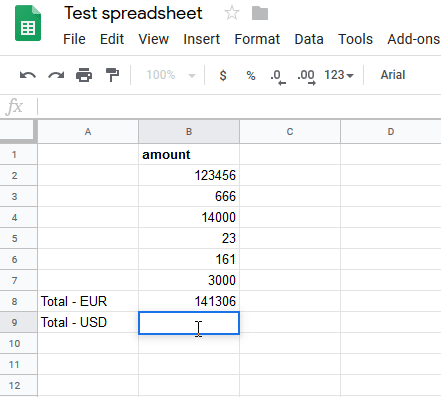Star the Test spreadsheet document

coord(232,14)
